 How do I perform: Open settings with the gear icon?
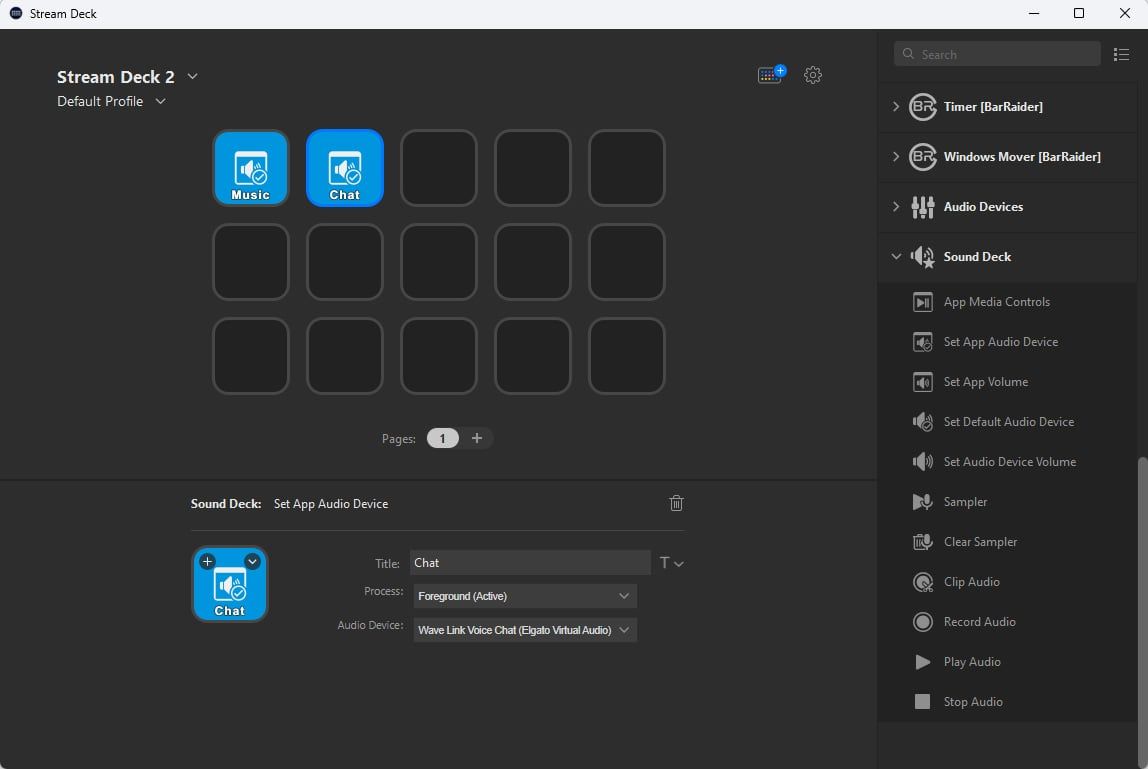click(813, 75)
